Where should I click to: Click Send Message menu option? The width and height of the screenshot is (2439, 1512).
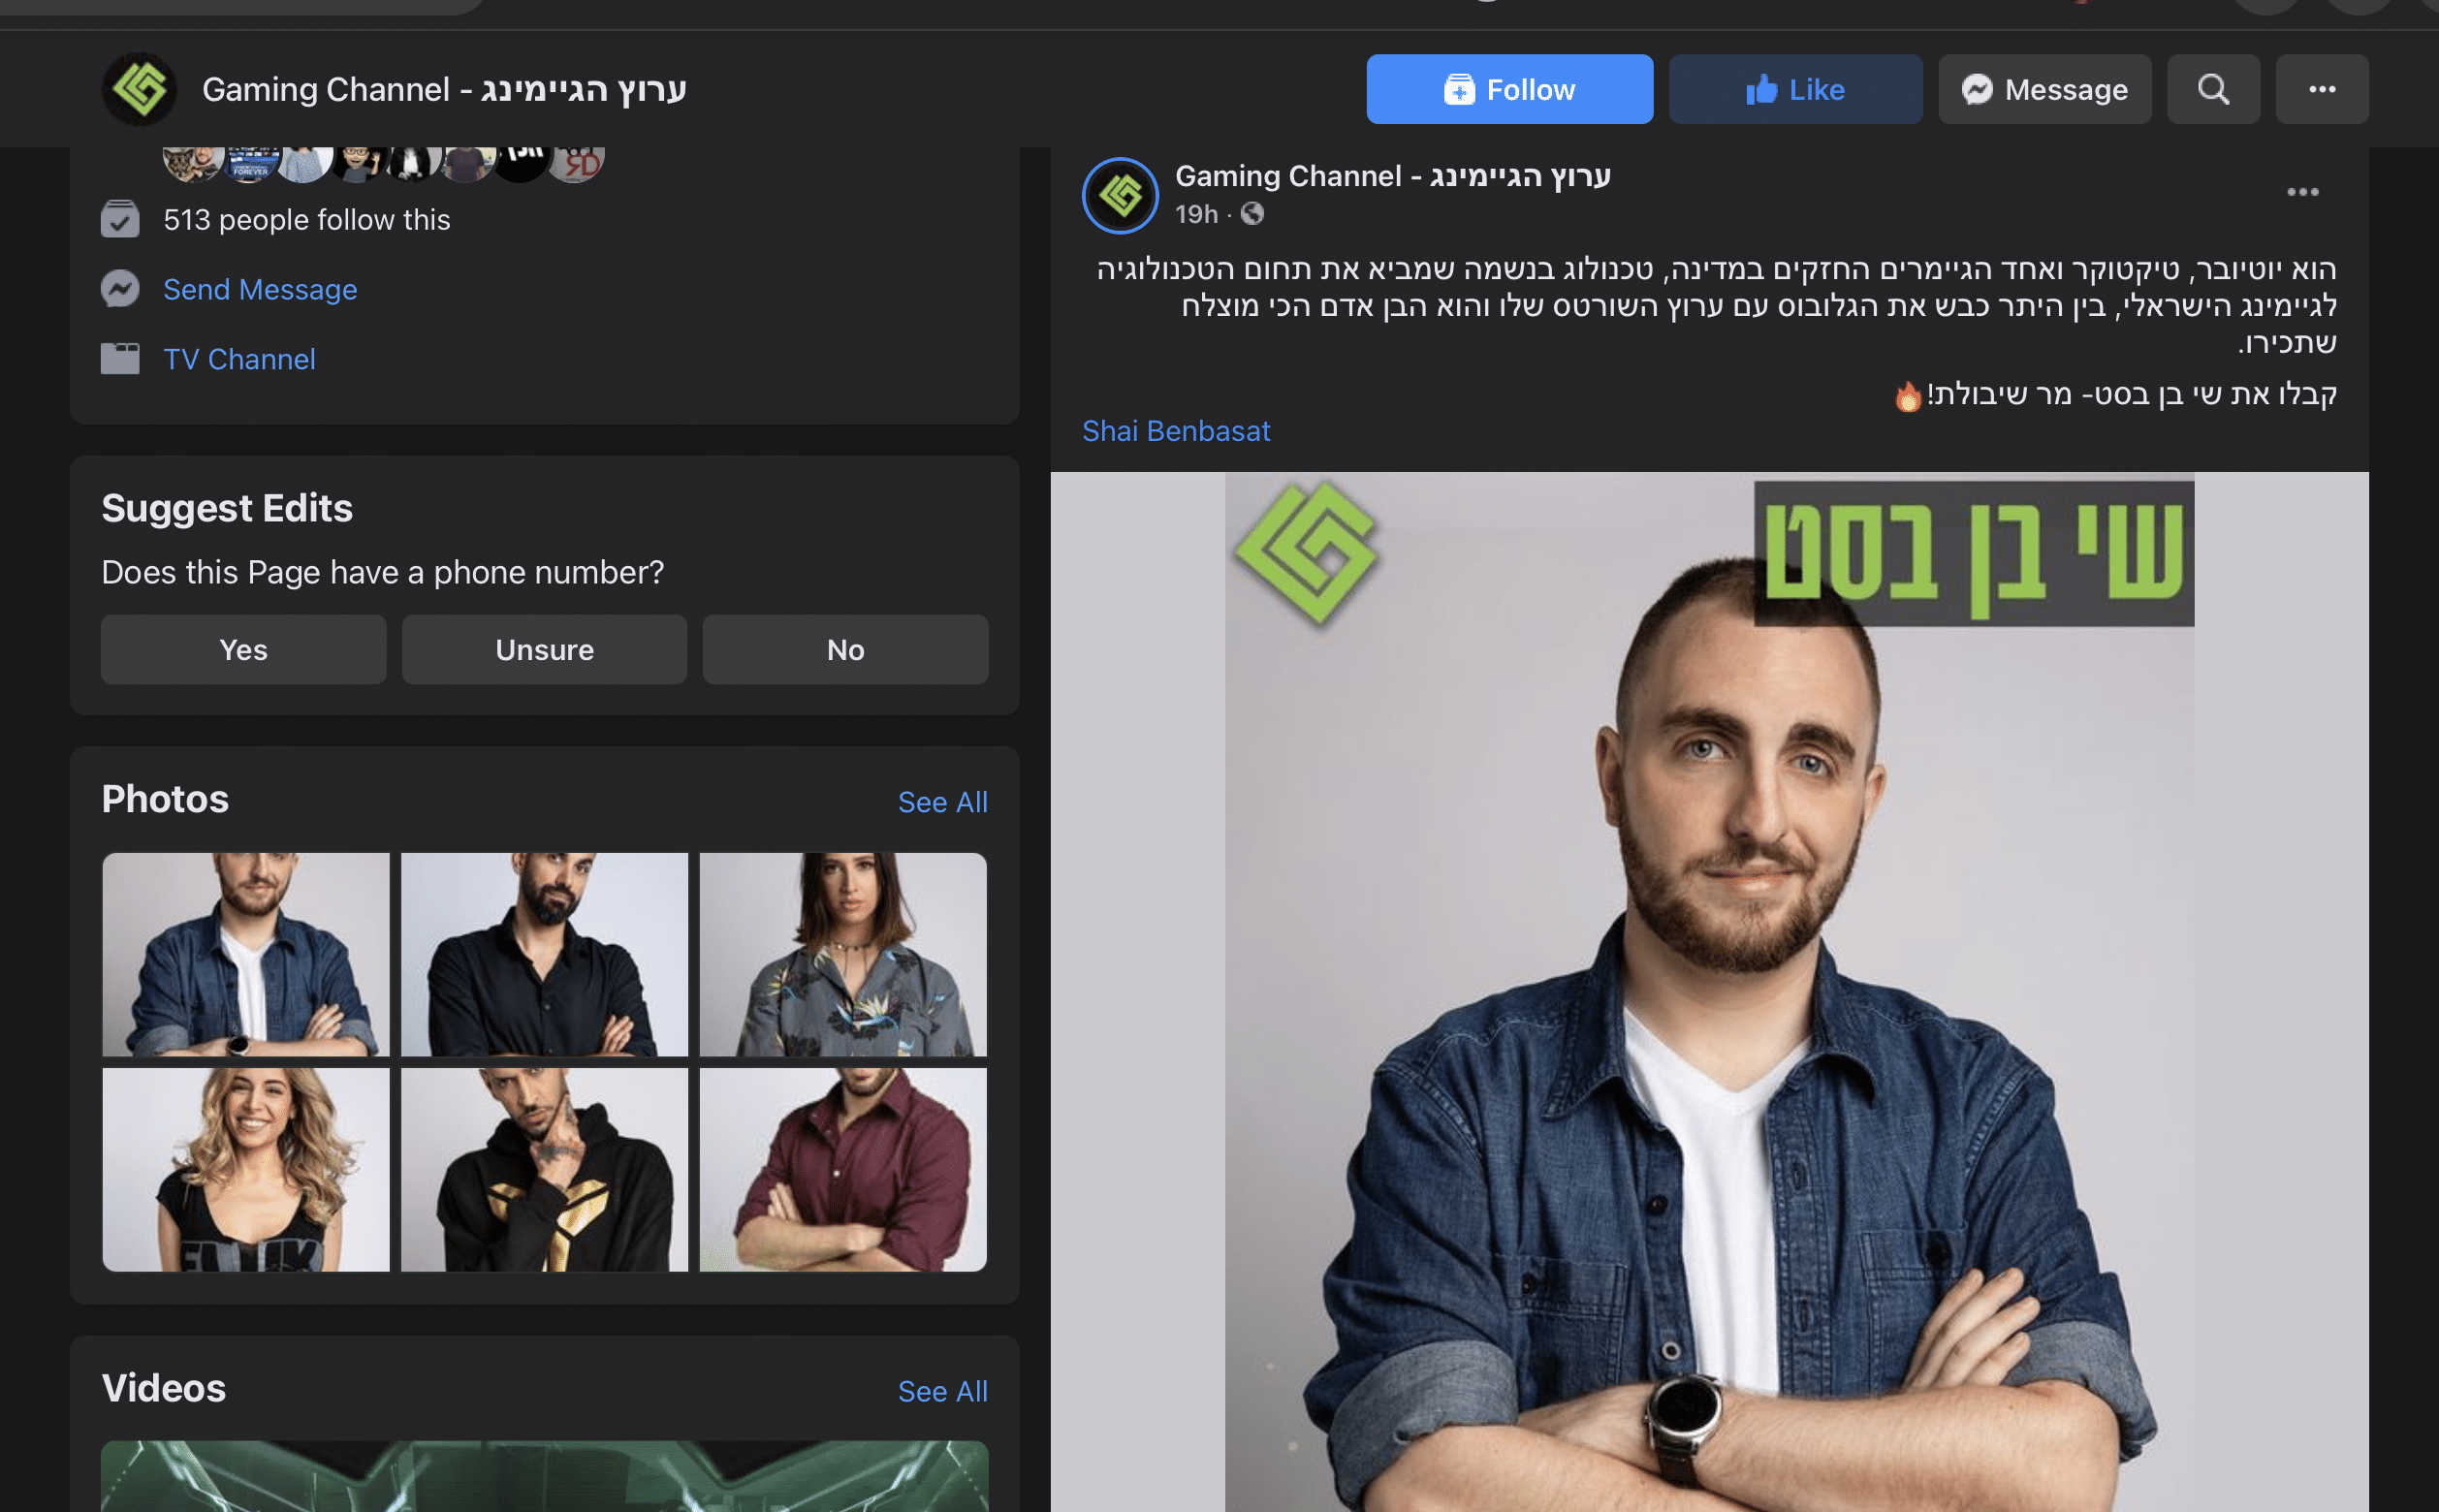[x=260, y=289]
